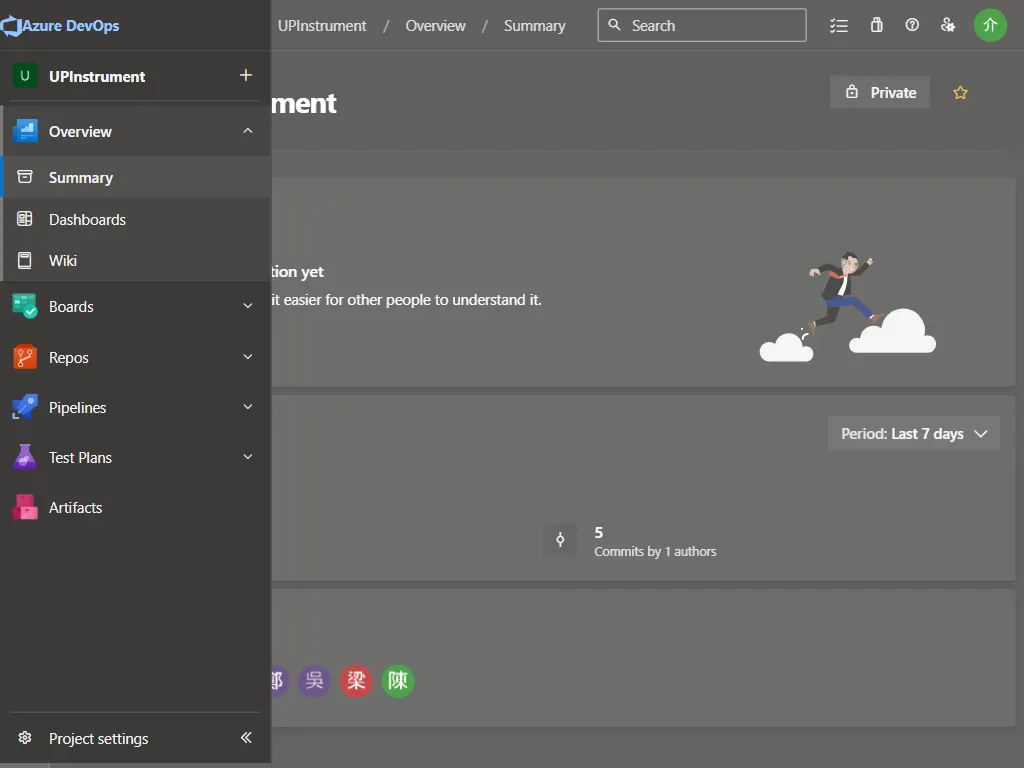1024x768 pixels.
Task: Open the UPInstrument project avatar icon
Action: (x=25, y=76)
